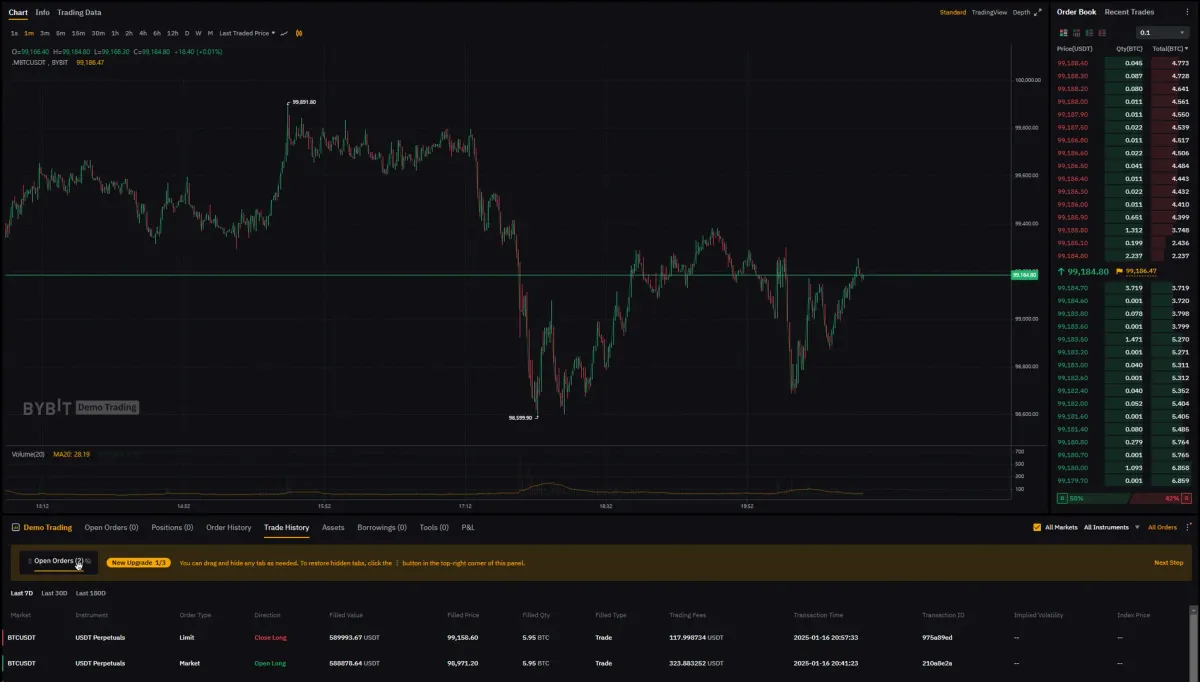The width and height of the screenshot is (1200, 682).
Task: Click the buy/sell ratio bar below order book
Action: click(x=1123, y=498)
